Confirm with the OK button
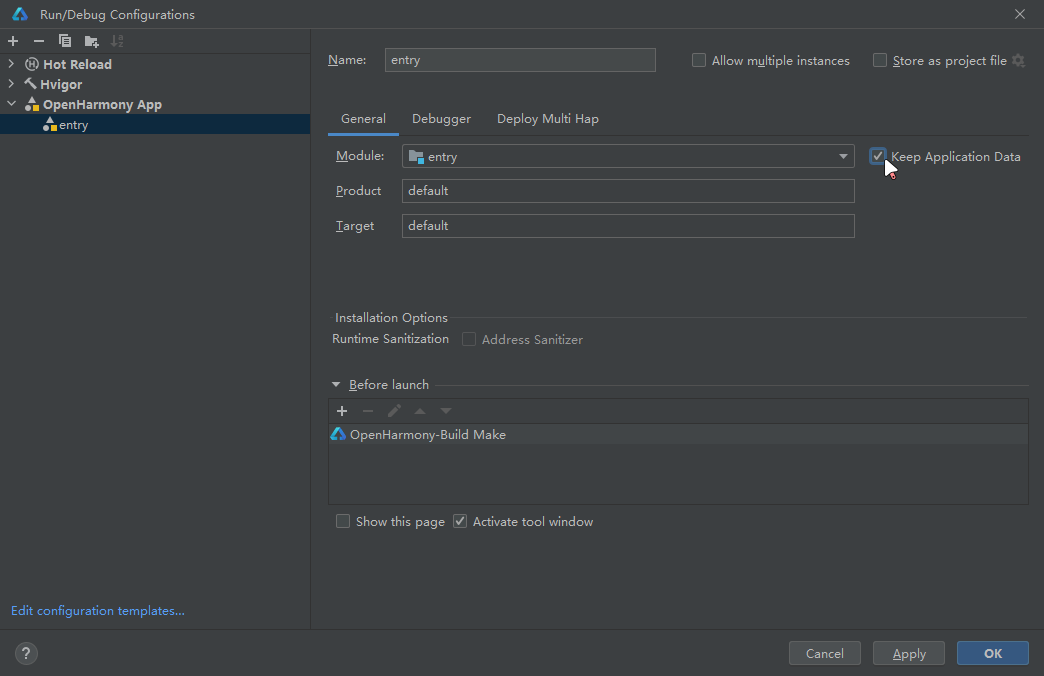This screenshot has width=1044, height=676. click(x=993, y=653)
